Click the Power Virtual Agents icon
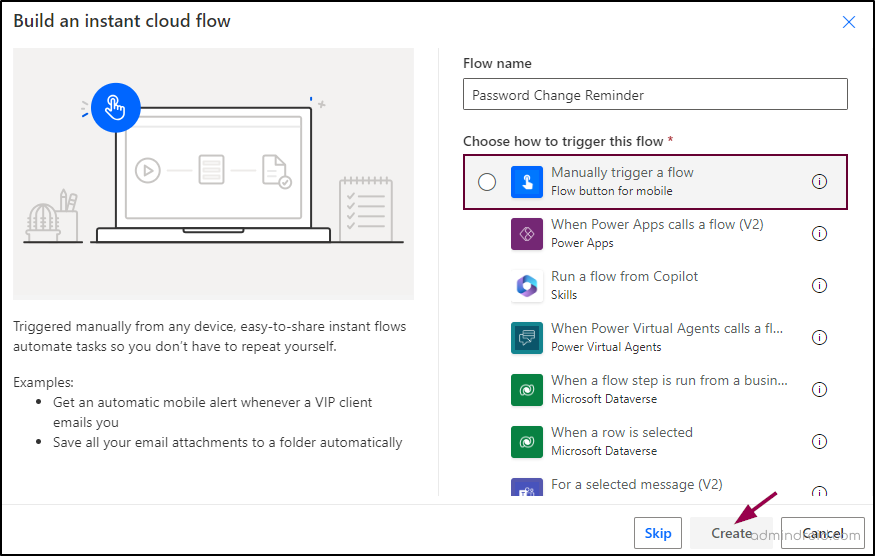The height and width of the screenshot is (556, 875). point(526,338)
